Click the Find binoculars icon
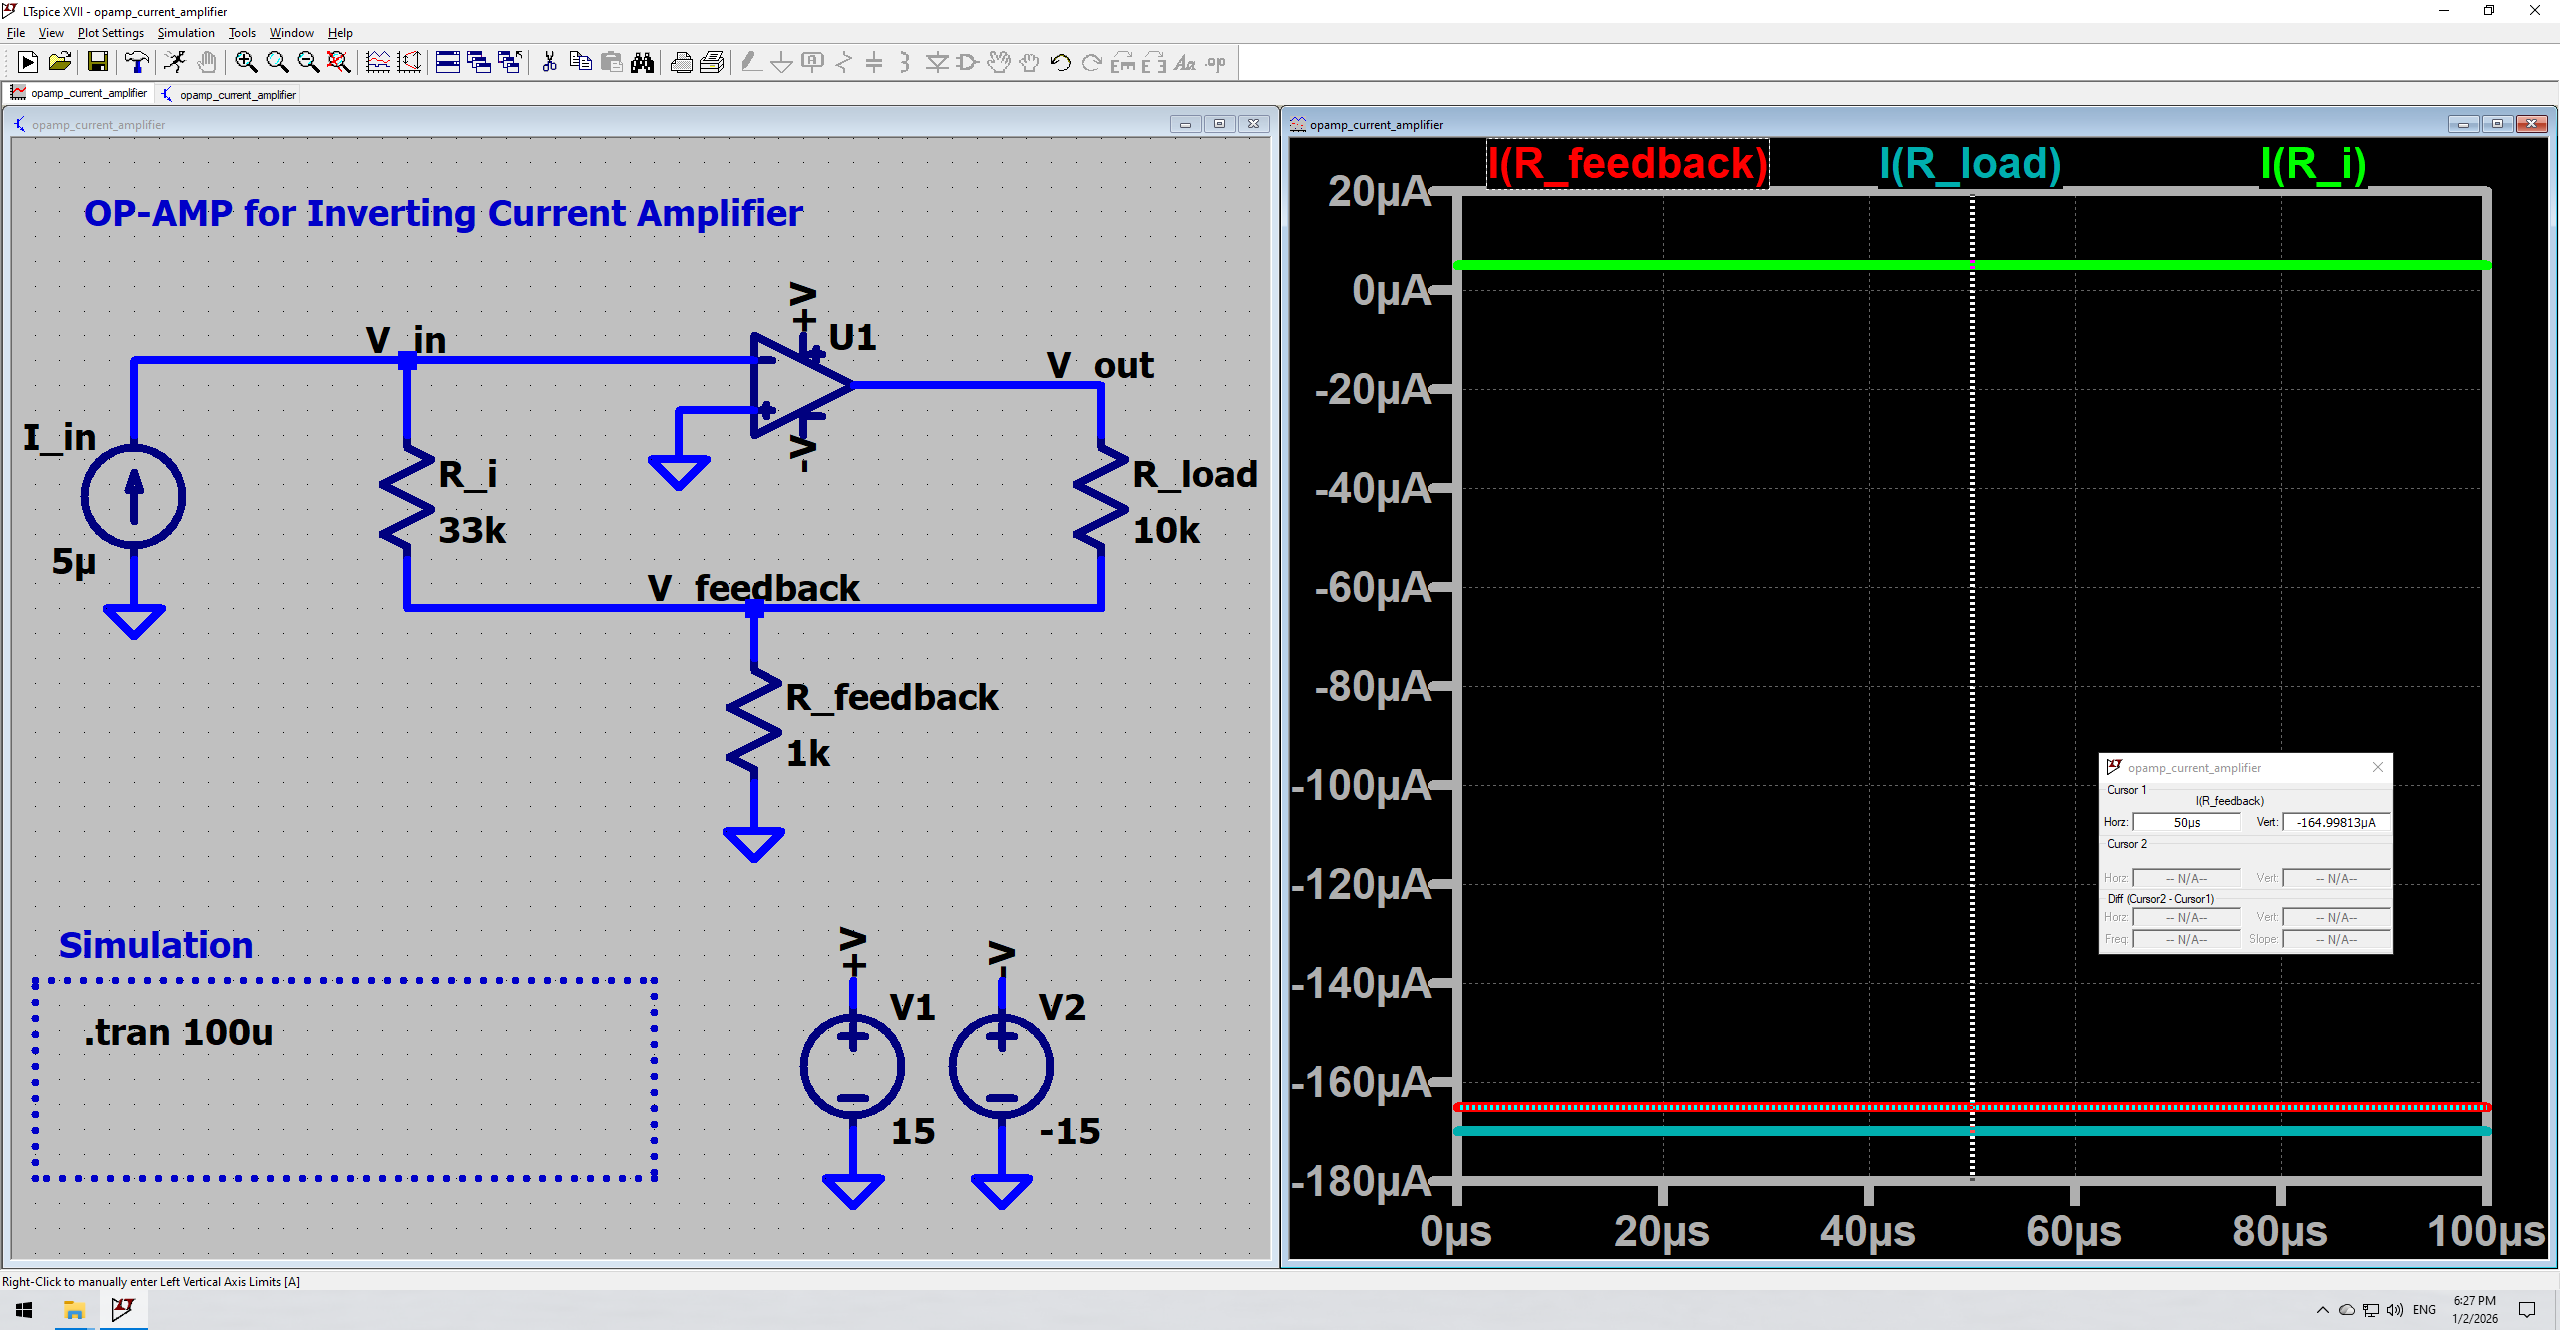2560x1330 pixels. 643,63
